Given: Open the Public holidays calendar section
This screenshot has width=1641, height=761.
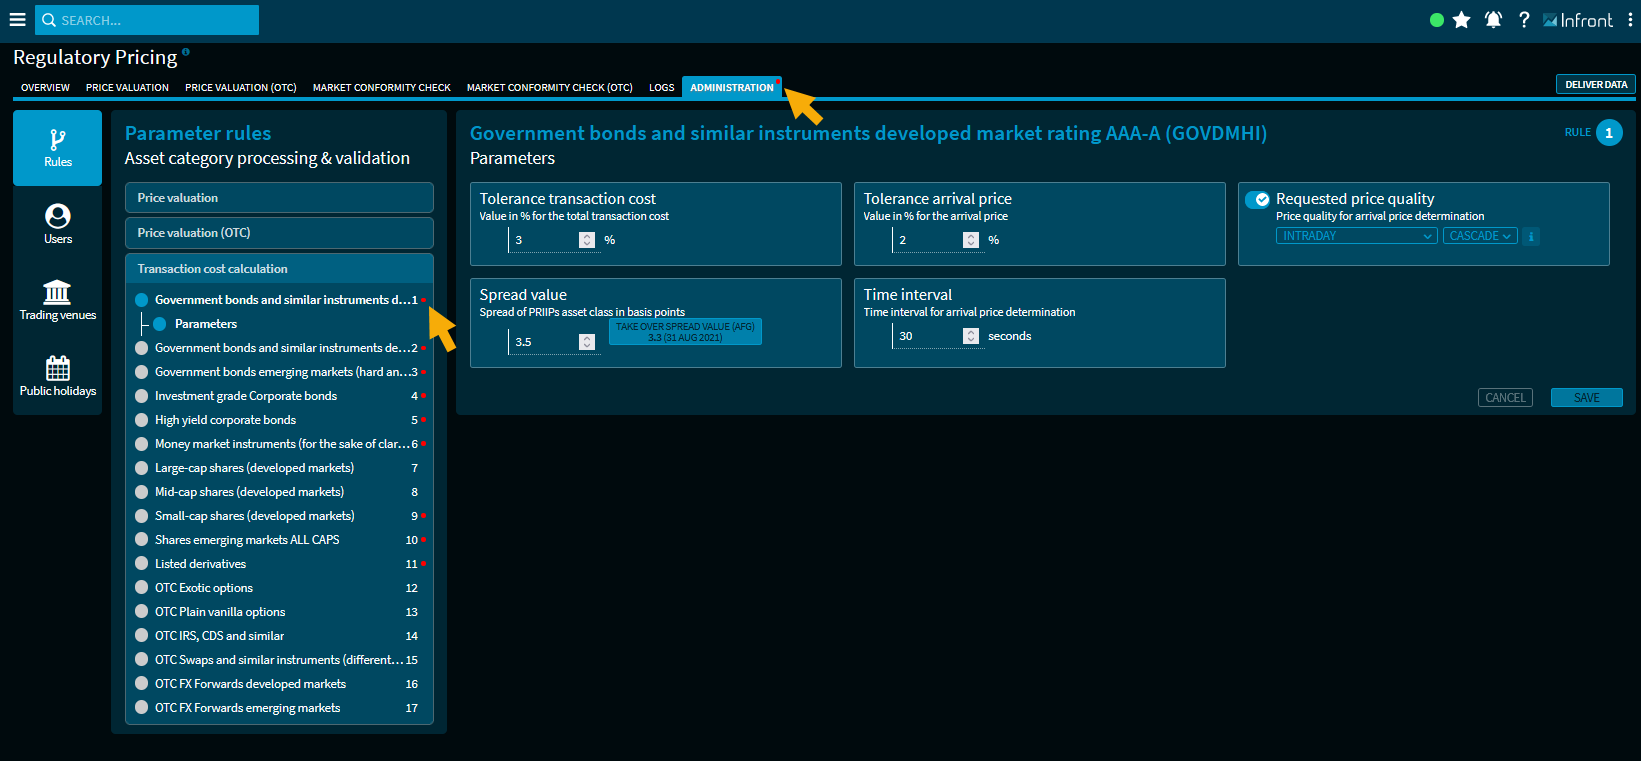Looking at the screenshot, I should [57, 376].
